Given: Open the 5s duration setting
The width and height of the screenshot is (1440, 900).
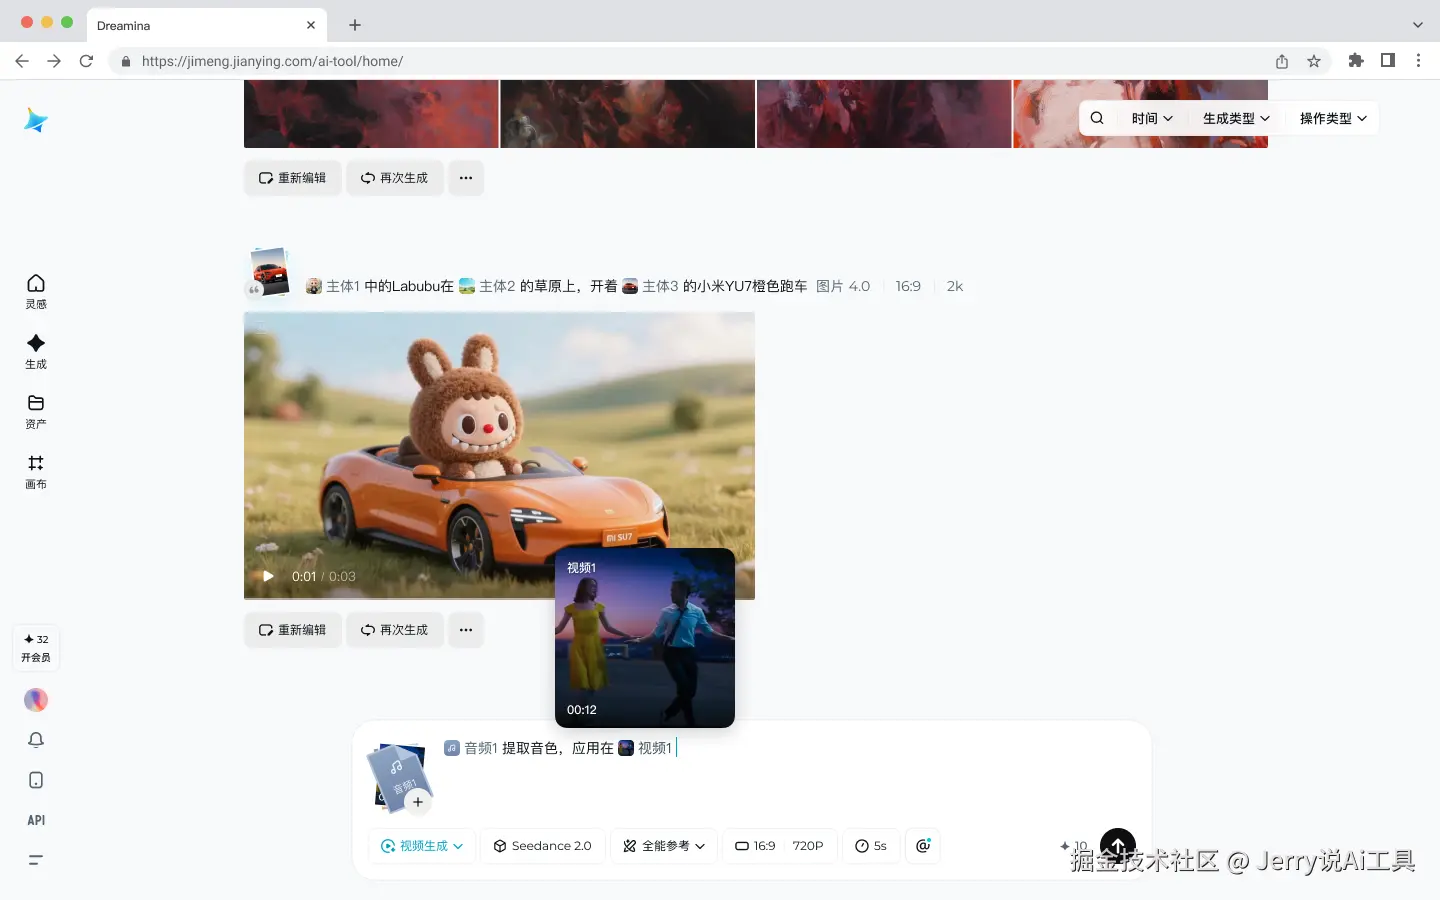Looking at the screenshot, I should [871, 846].
